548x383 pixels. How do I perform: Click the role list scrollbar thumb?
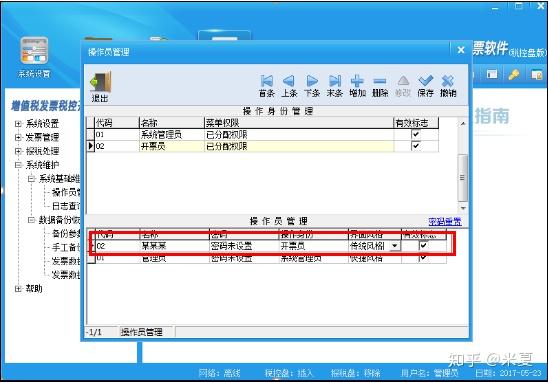click(463, 177)
